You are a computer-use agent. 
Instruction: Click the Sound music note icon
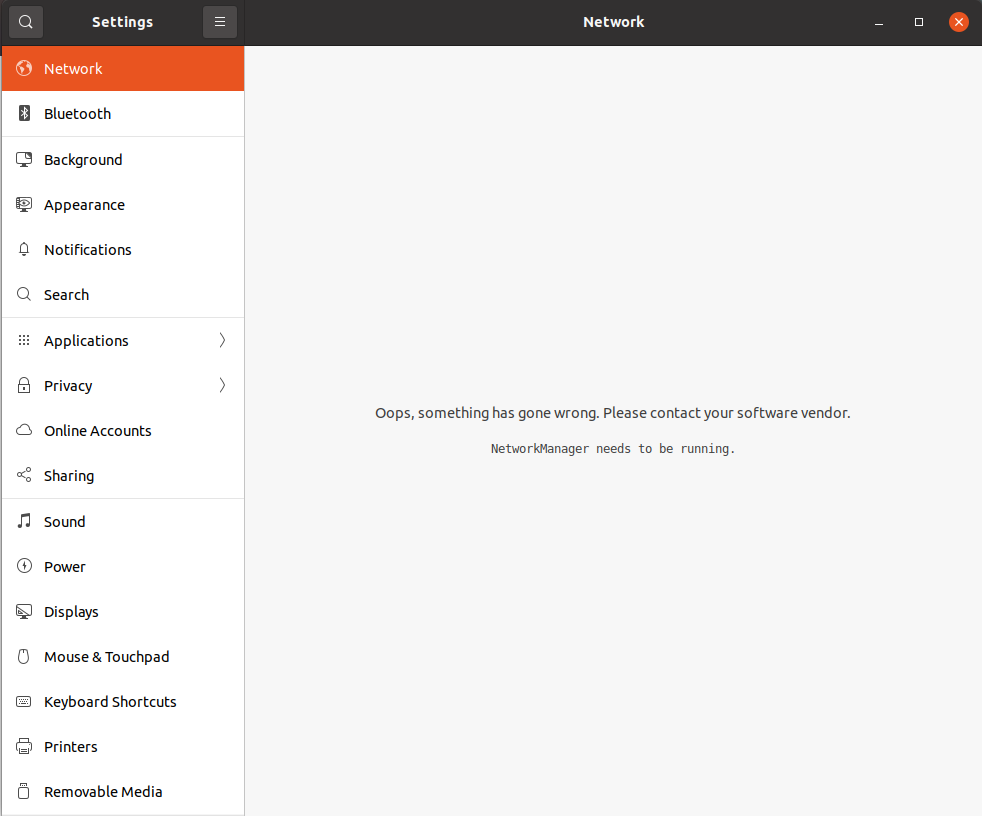(24, 521)
